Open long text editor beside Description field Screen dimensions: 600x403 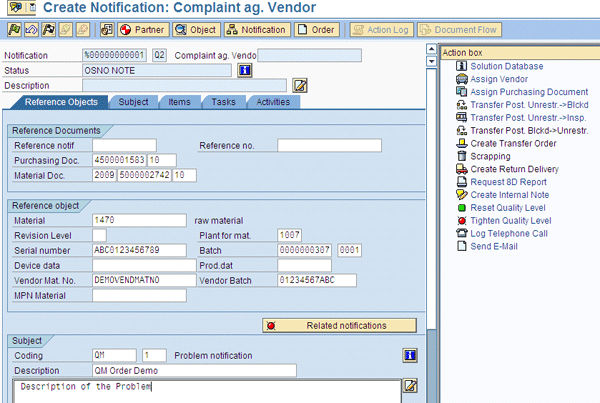[298, 85]
